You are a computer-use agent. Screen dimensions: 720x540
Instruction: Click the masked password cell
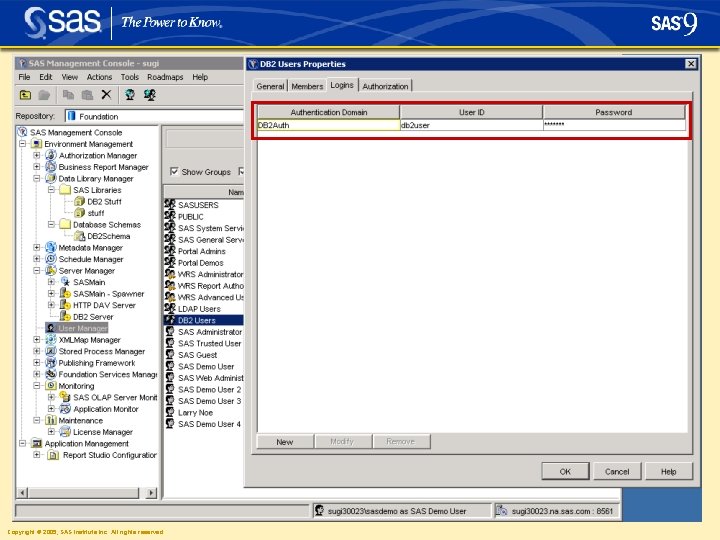click(614, 125)
